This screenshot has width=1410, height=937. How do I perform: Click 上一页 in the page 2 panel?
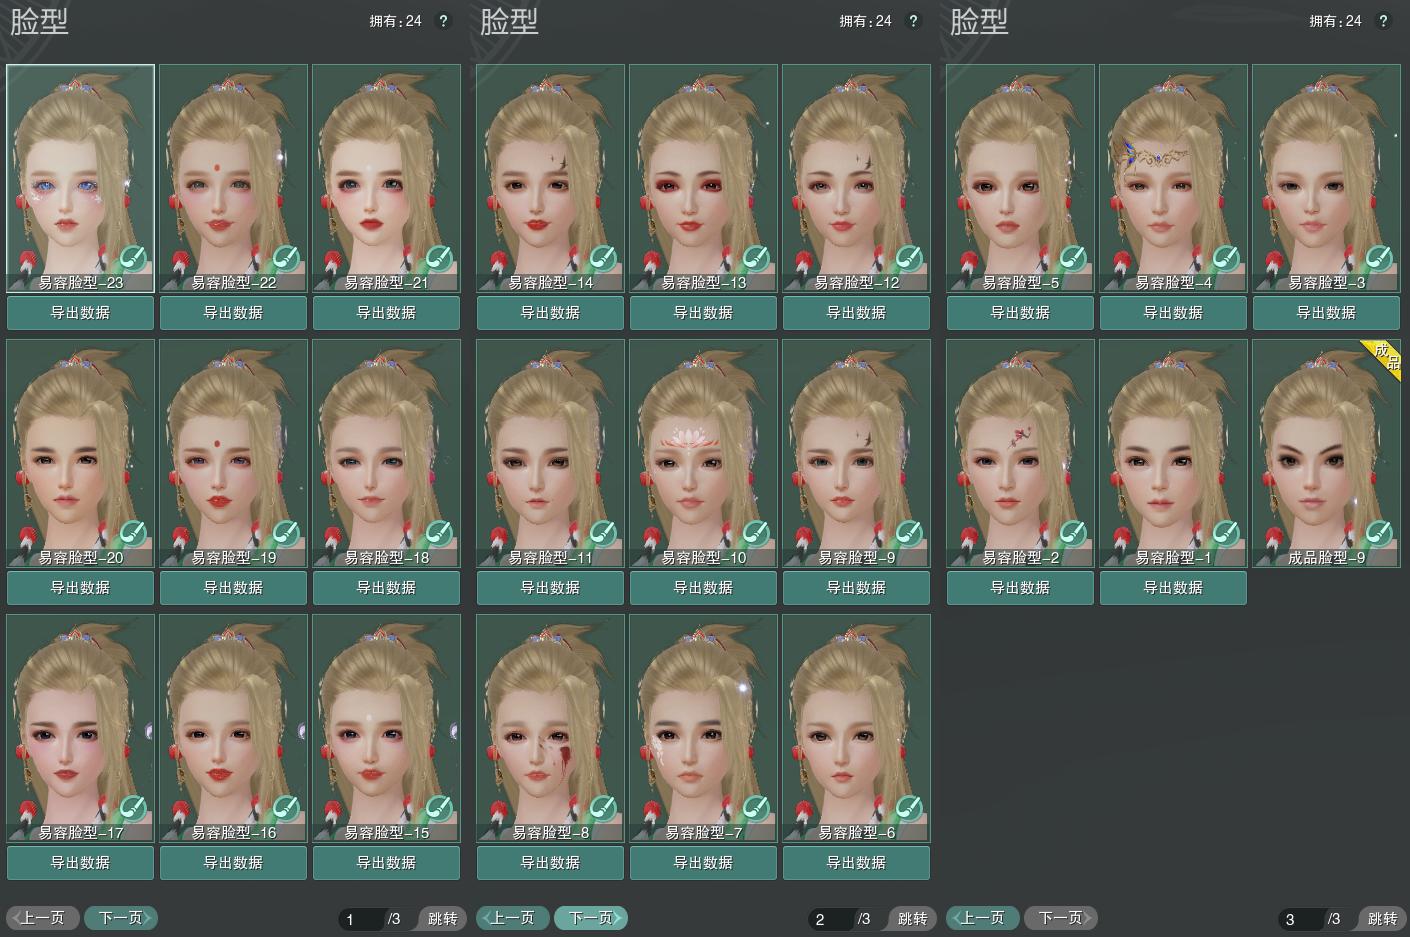tap(512, 918)
